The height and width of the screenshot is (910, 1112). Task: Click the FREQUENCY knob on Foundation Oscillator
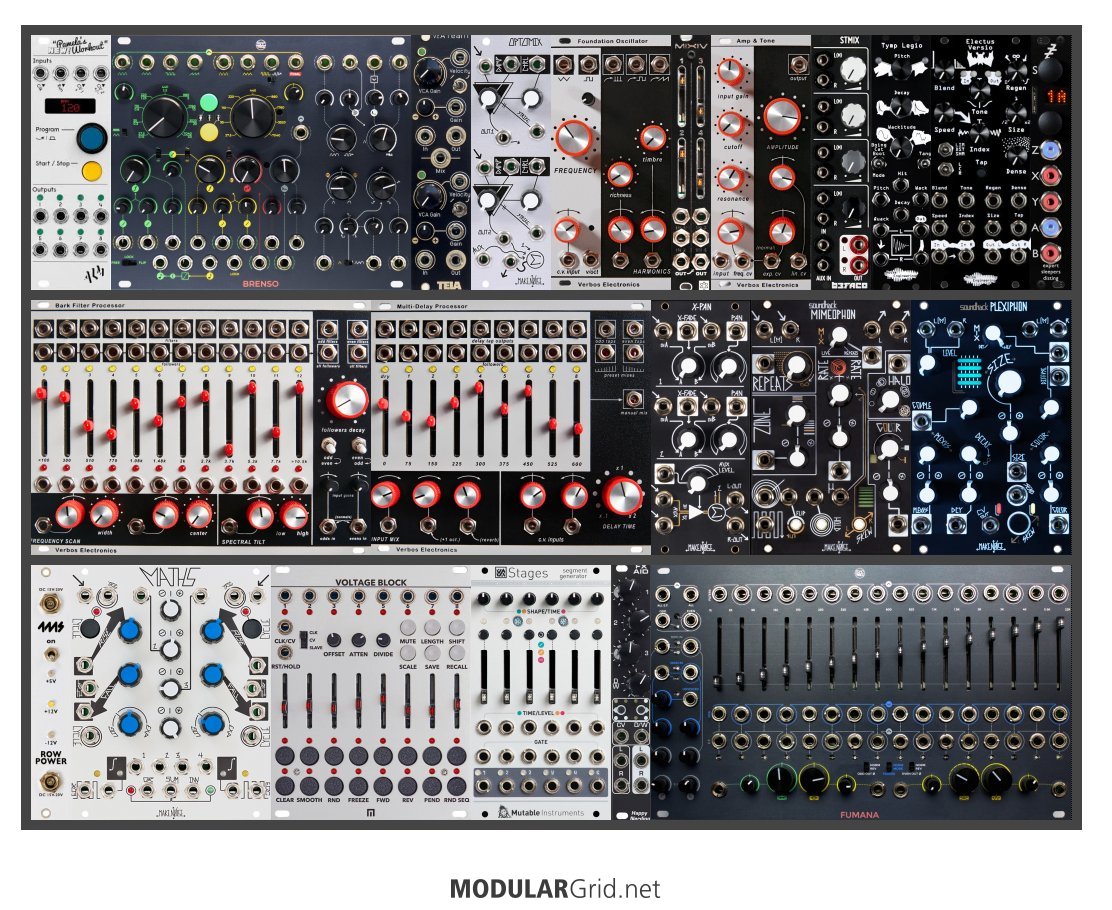[573, 139]
